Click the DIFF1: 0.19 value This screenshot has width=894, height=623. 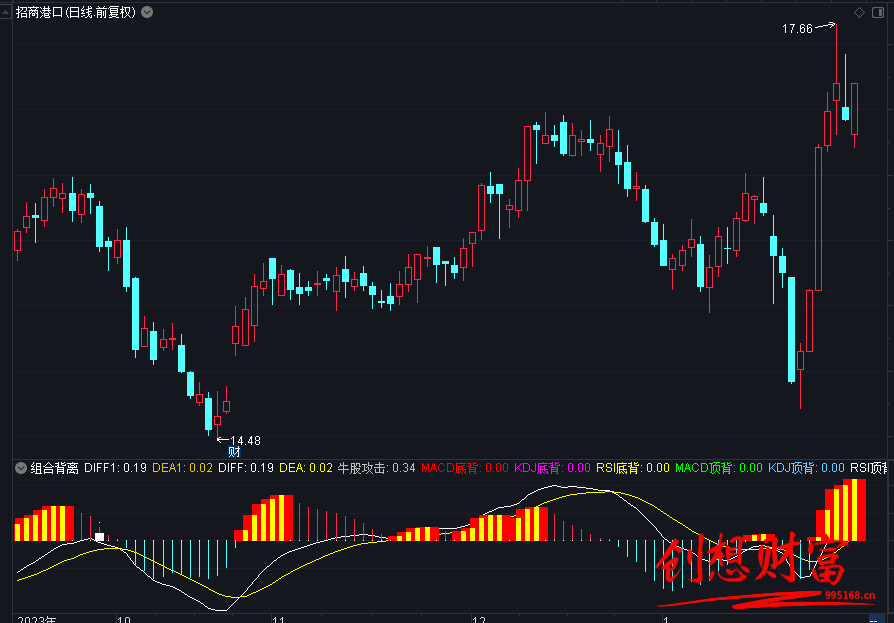tap(115, 468)
